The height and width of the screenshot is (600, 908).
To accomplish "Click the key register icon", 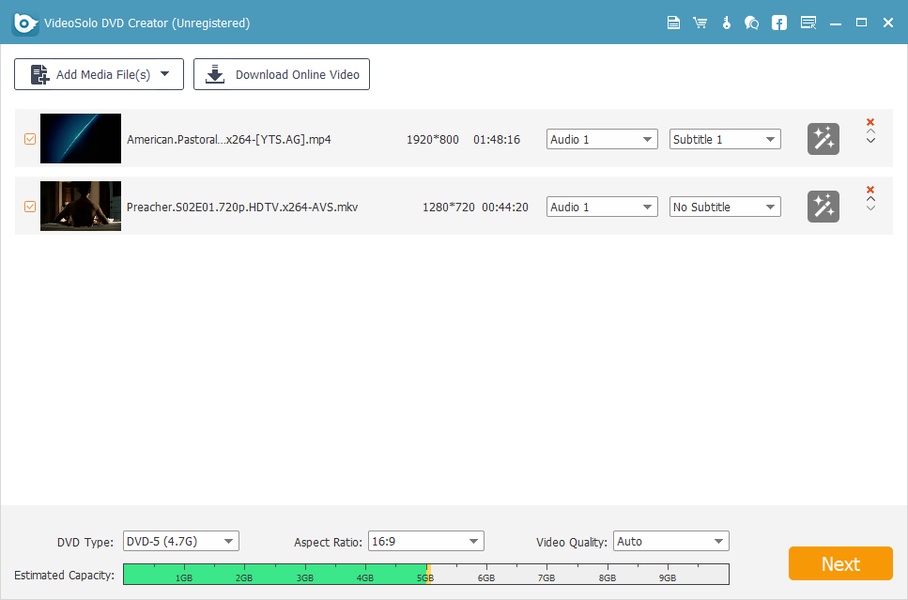I will (727, 22).
